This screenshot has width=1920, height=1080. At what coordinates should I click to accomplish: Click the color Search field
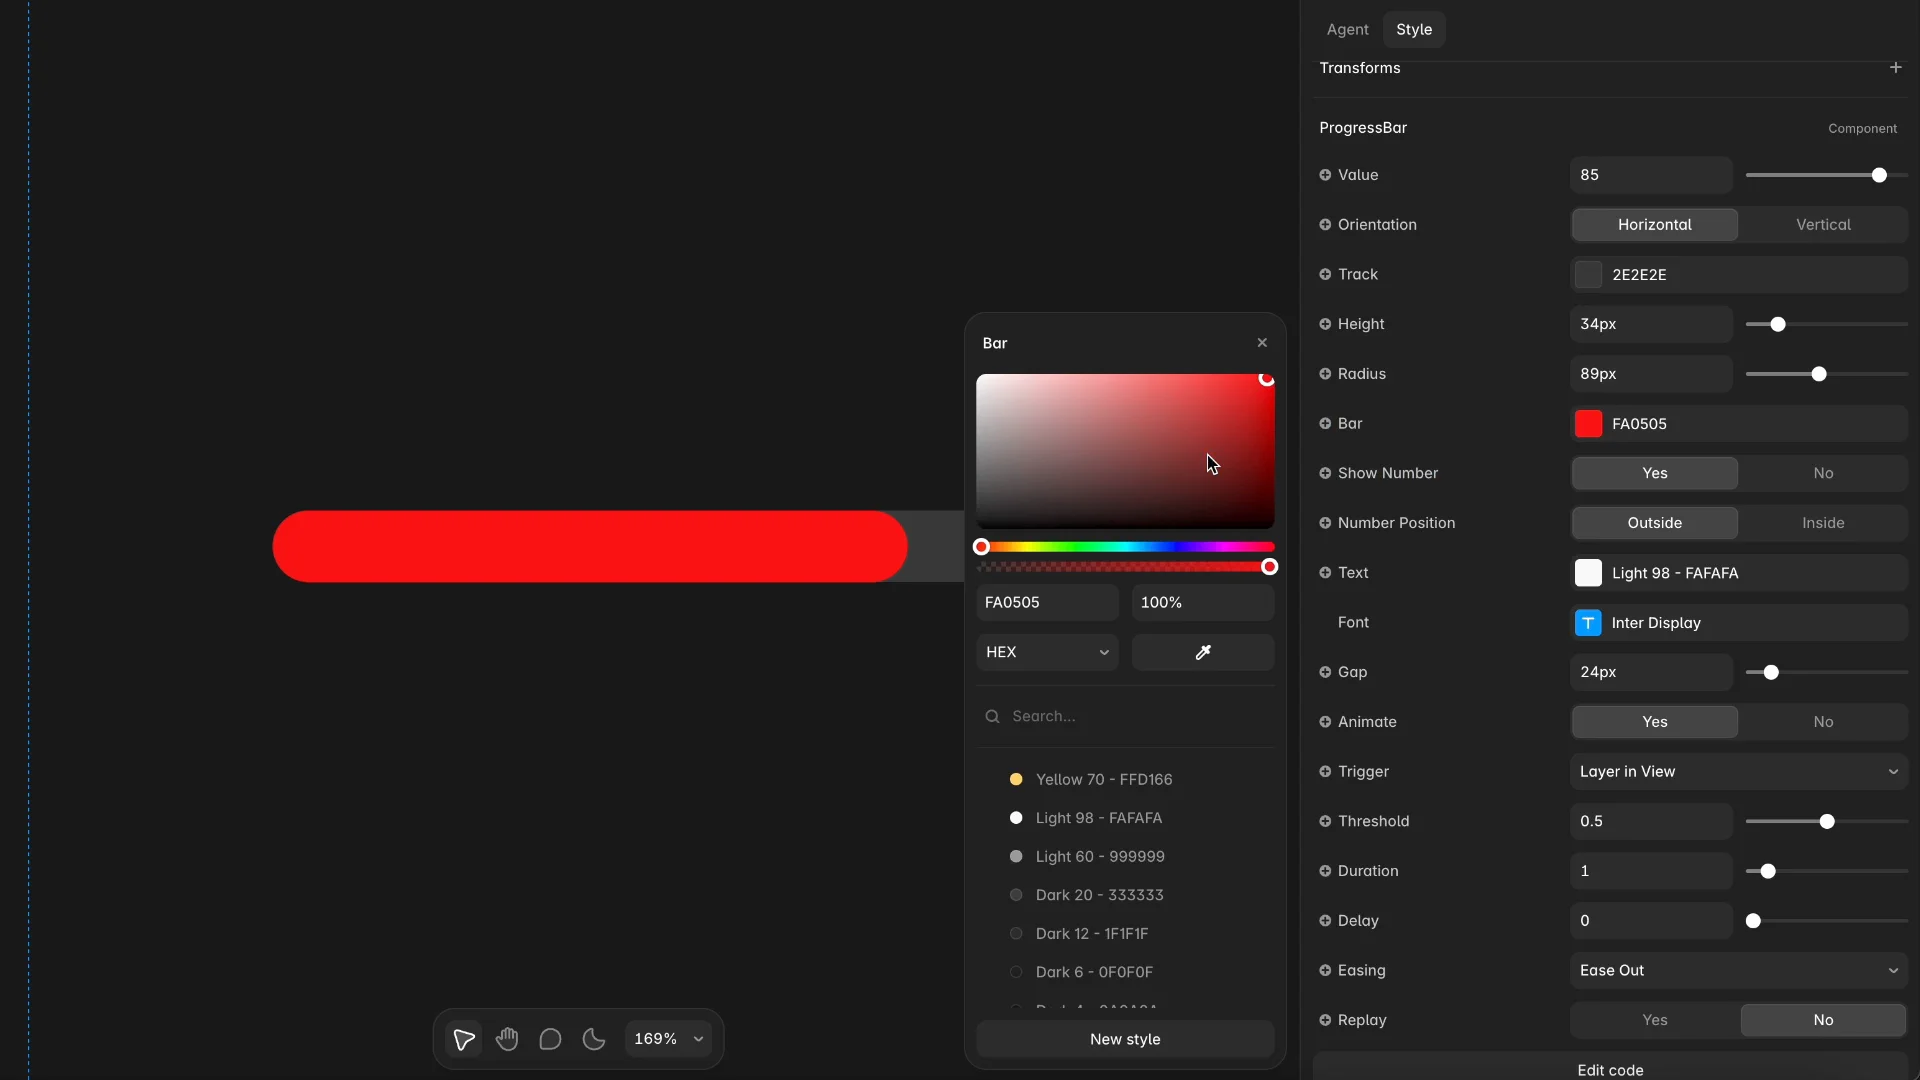[x=1125, y=716]
